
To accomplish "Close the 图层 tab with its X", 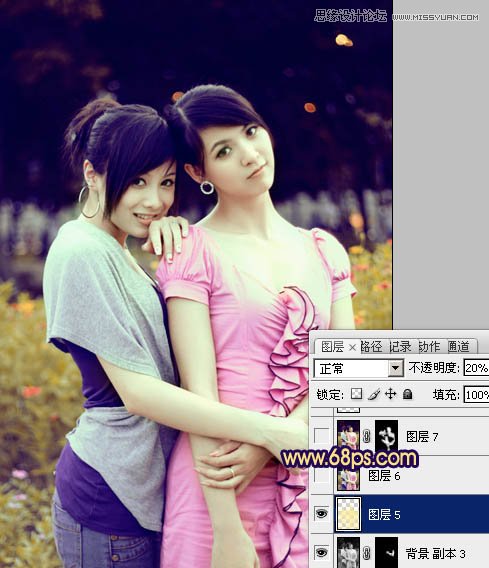I will 352,348.
